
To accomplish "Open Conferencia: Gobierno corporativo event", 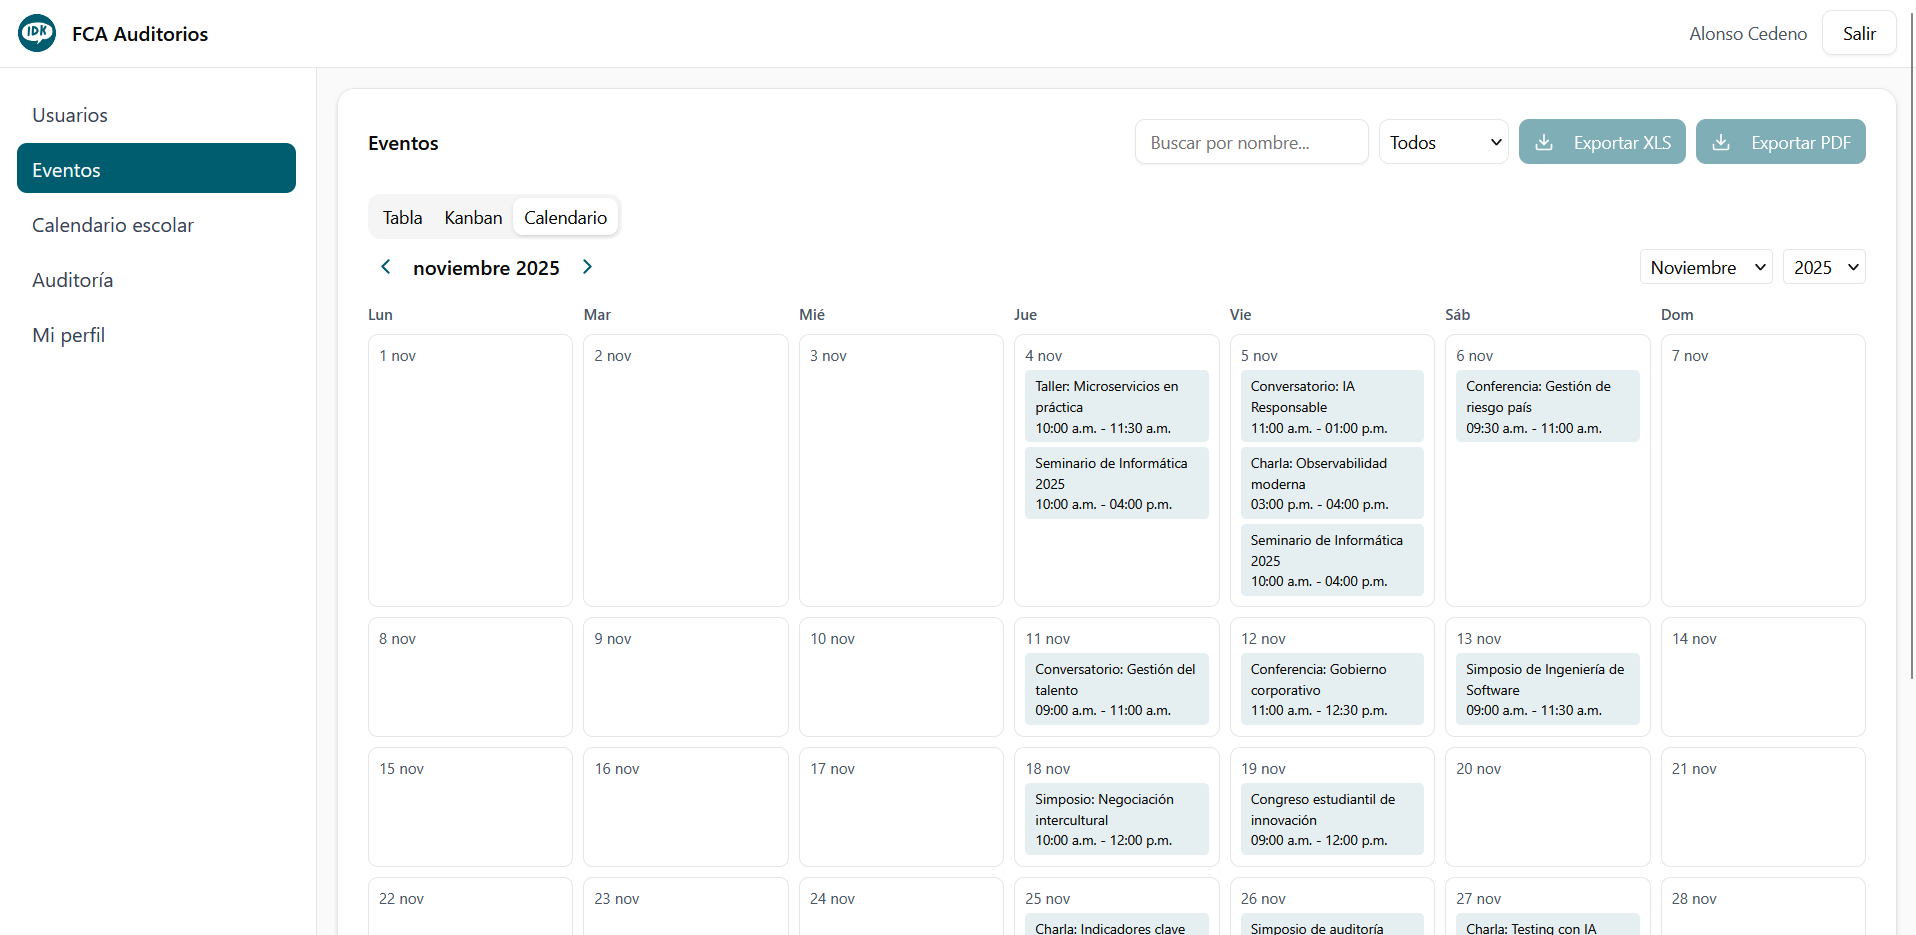I will point(1332,689).
